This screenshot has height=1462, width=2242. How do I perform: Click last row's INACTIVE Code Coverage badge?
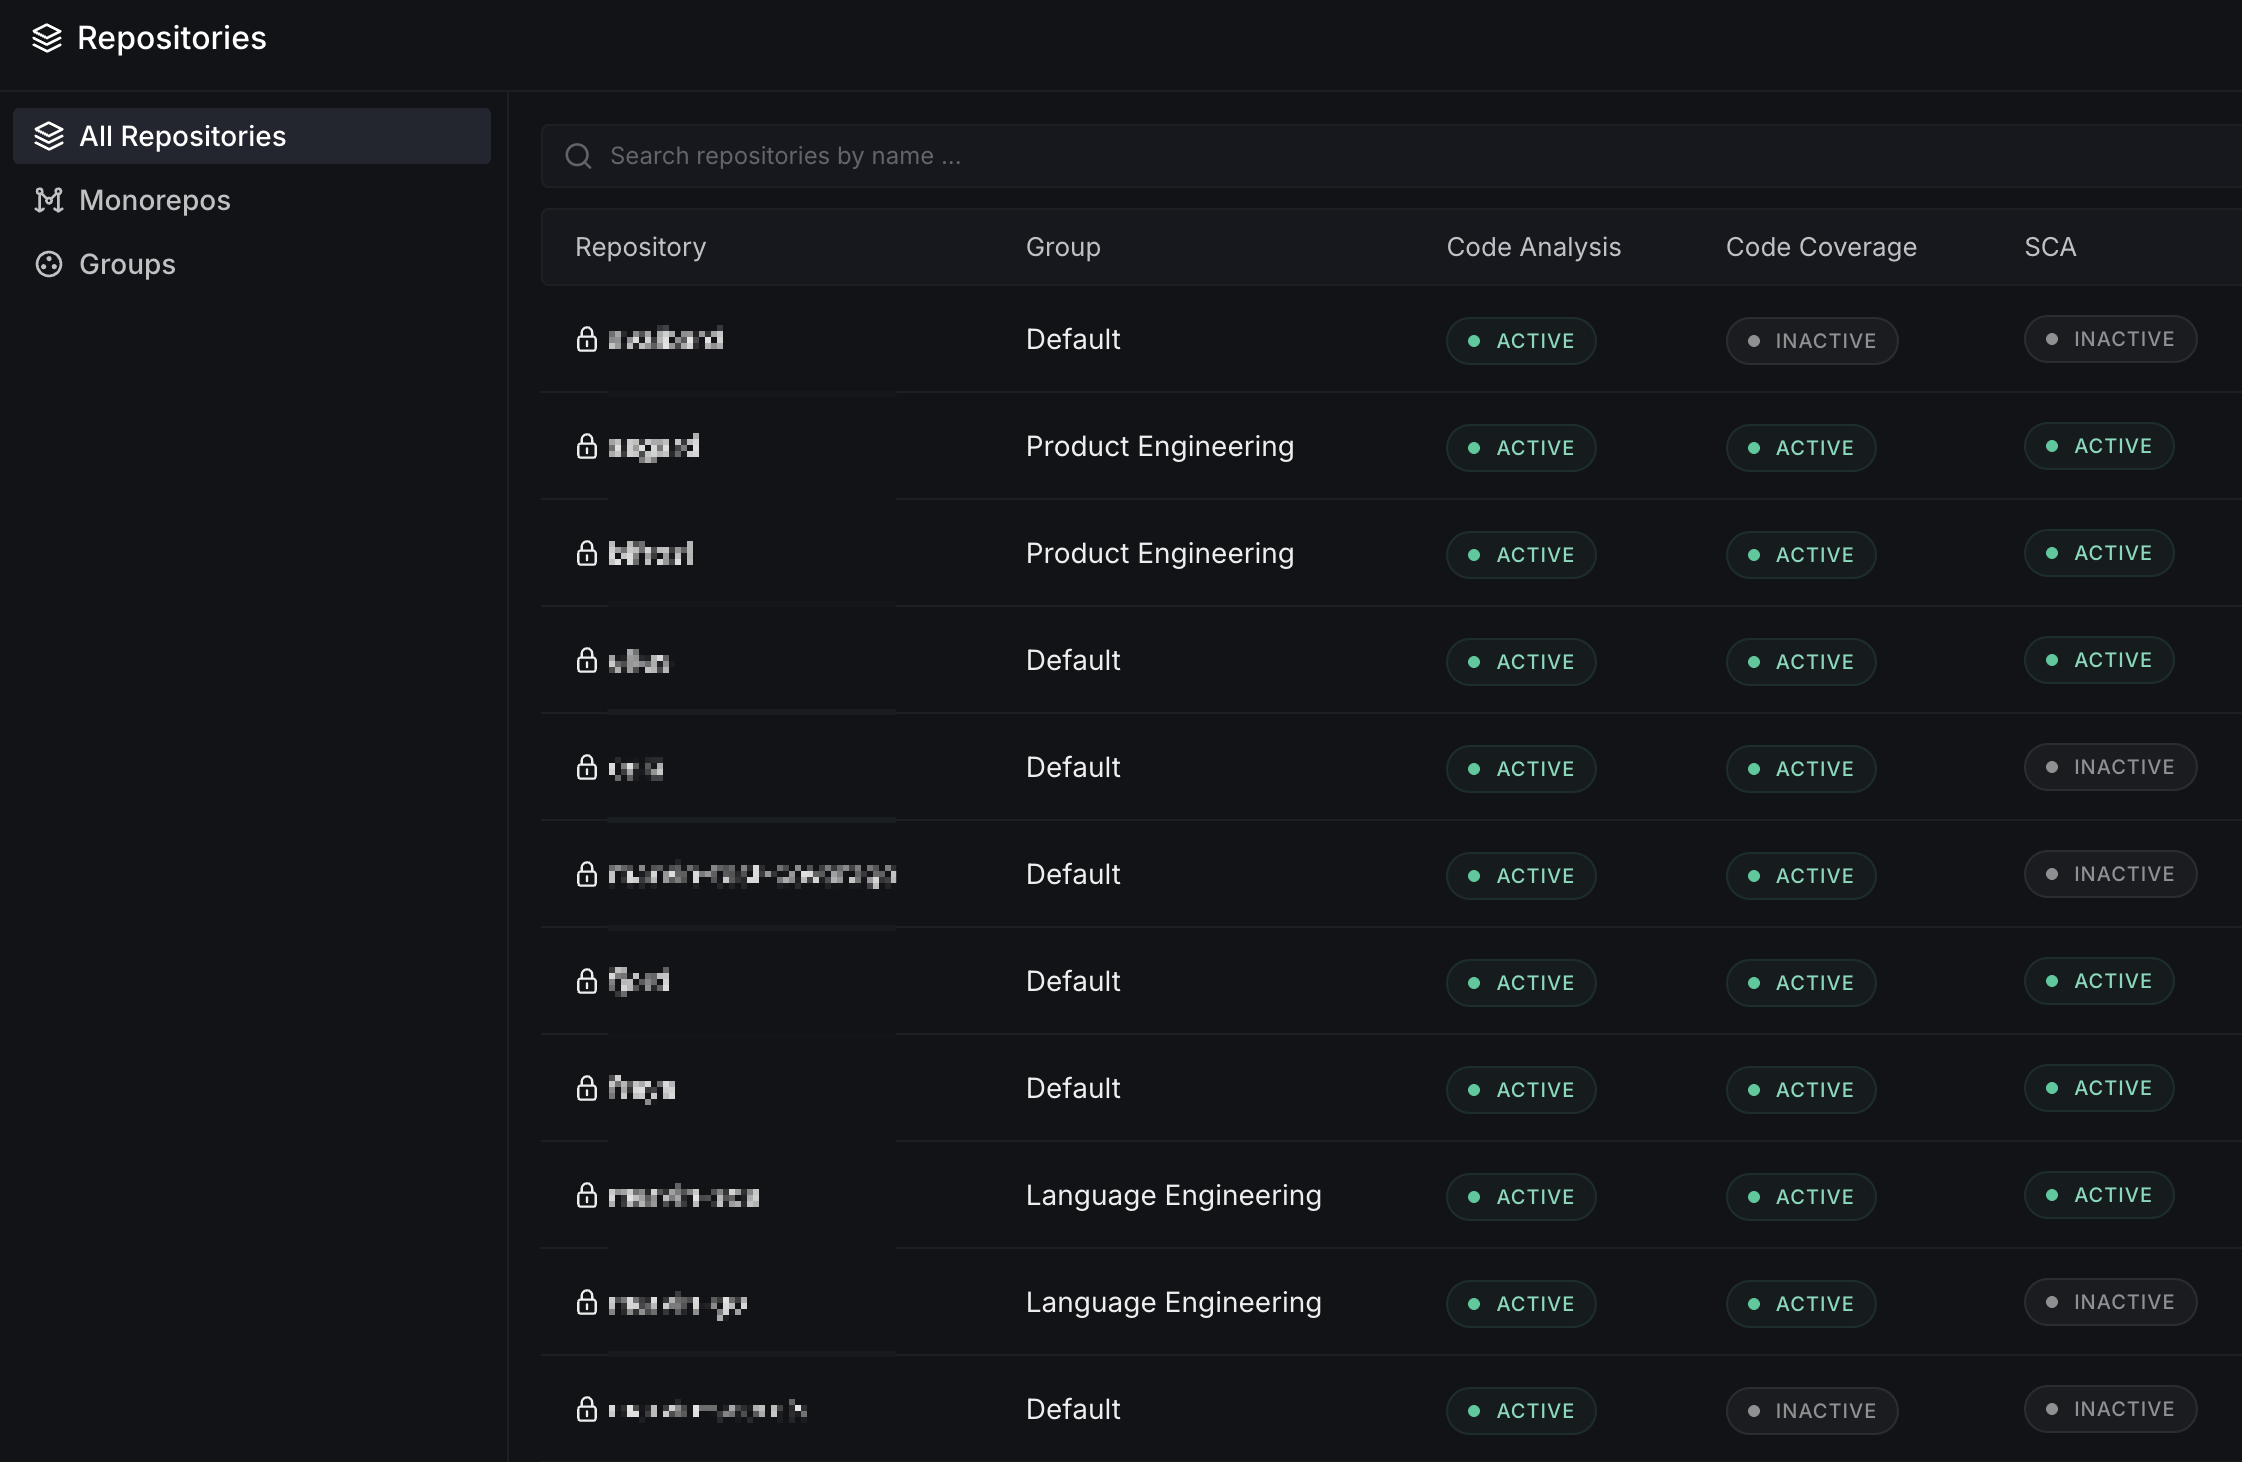(x=1812, y=1411)
